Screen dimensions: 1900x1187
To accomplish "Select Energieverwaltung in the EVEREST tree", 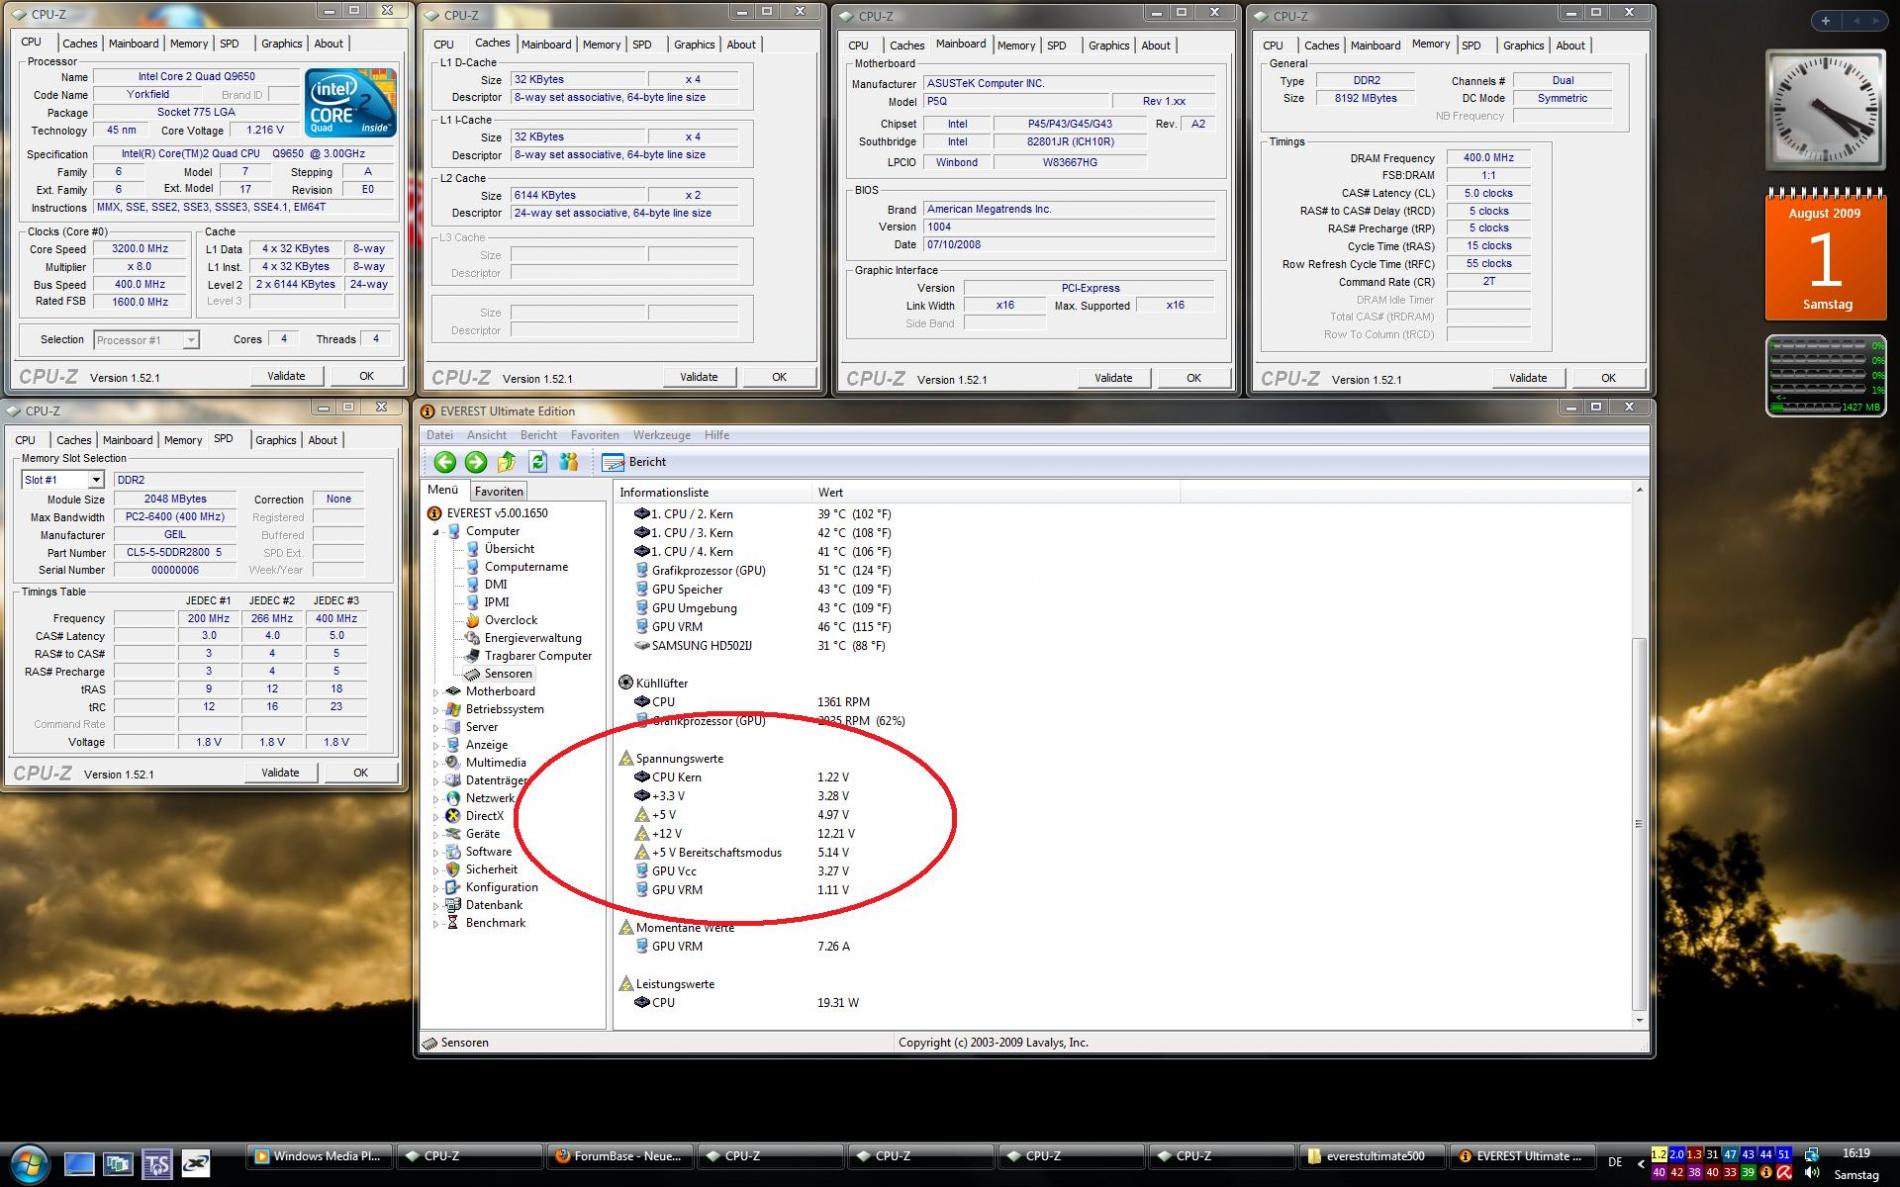I will [x=533, y=638].
